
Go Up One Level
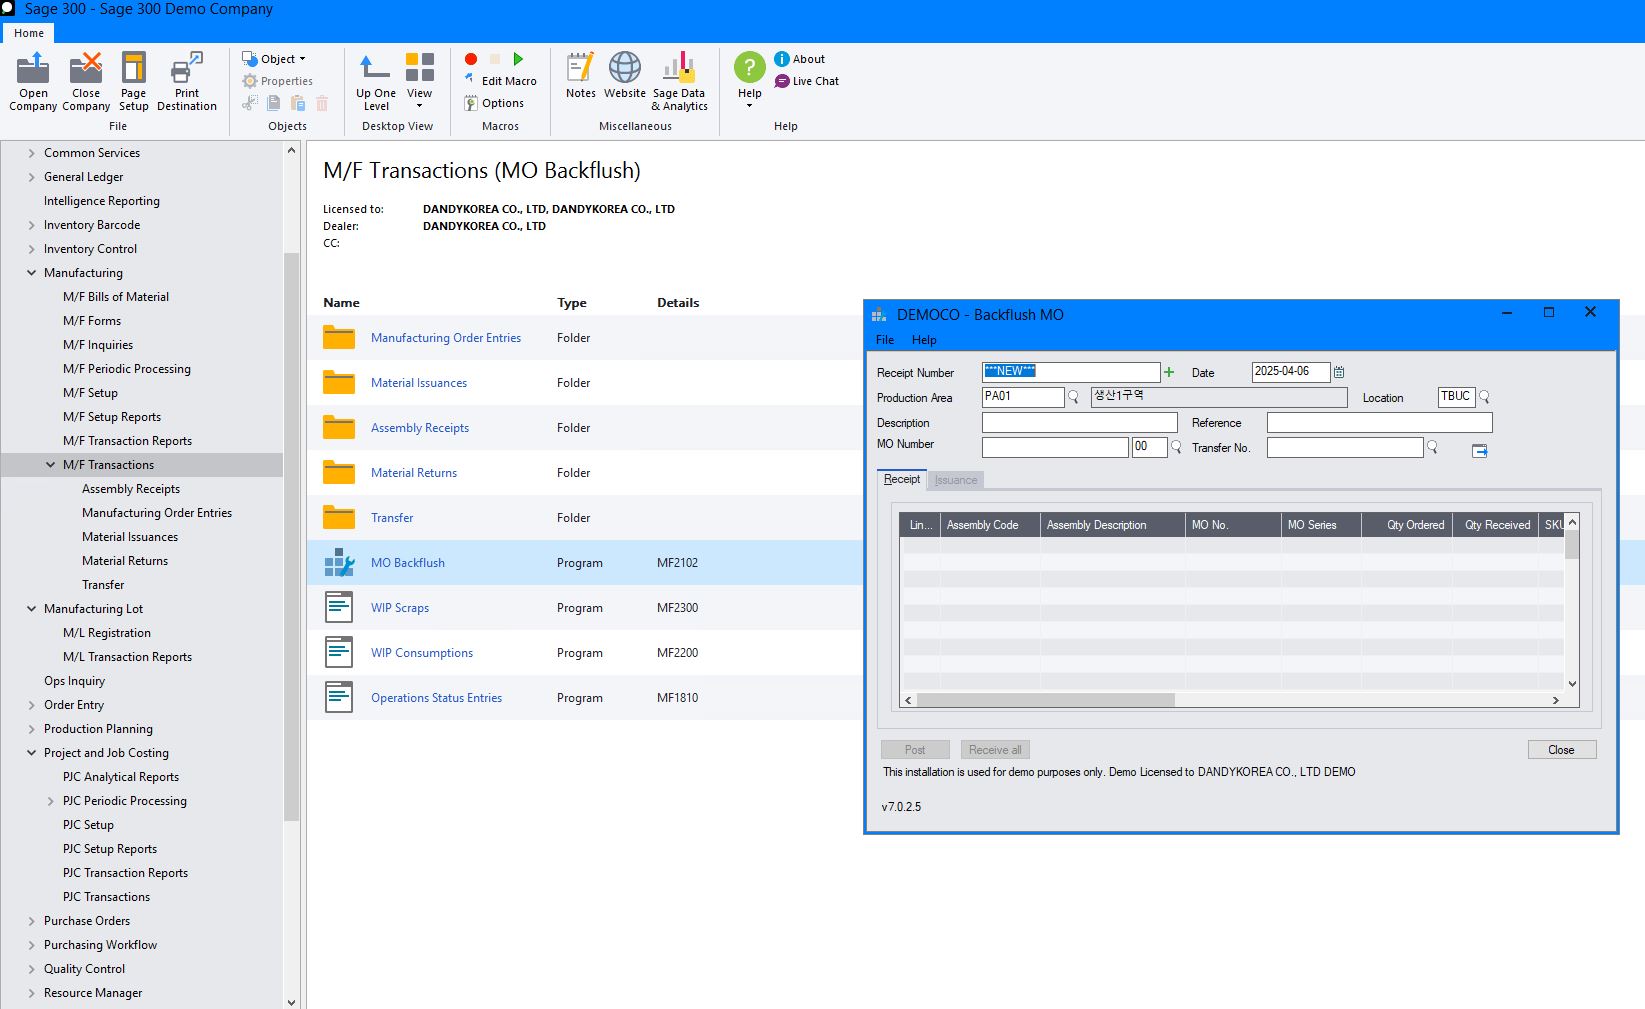[376, 81]
